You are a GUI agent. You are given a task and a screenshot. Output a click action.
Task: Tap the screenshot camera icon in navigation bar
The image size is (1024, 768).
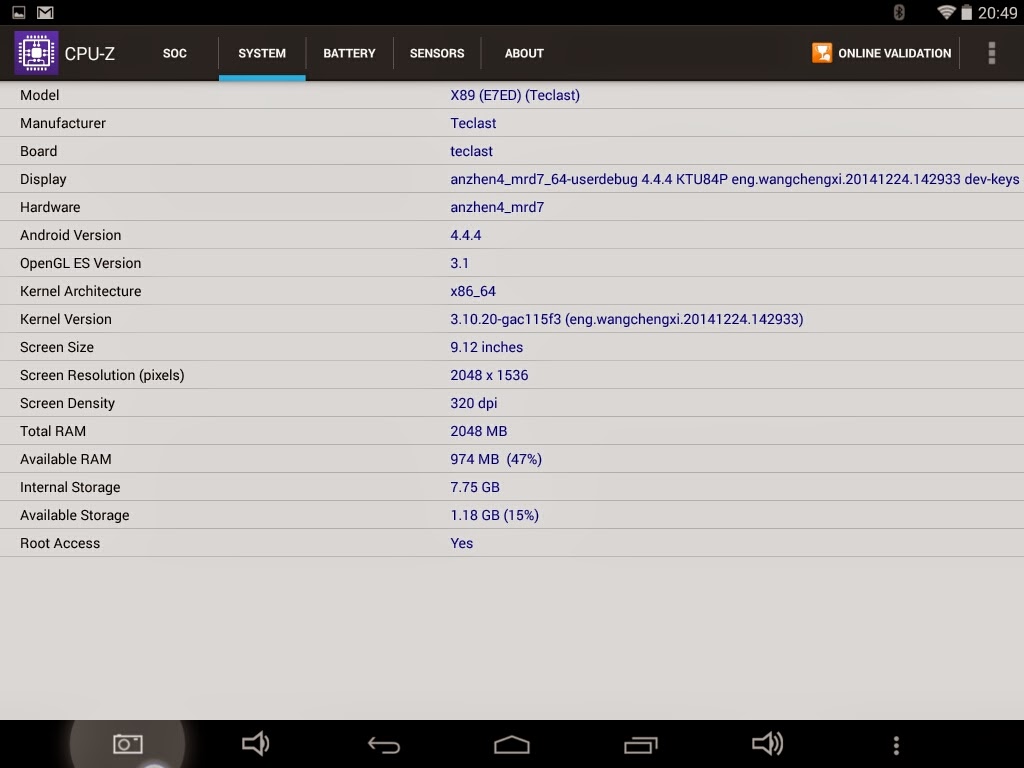pyautogui.click(x=128, y=743)
